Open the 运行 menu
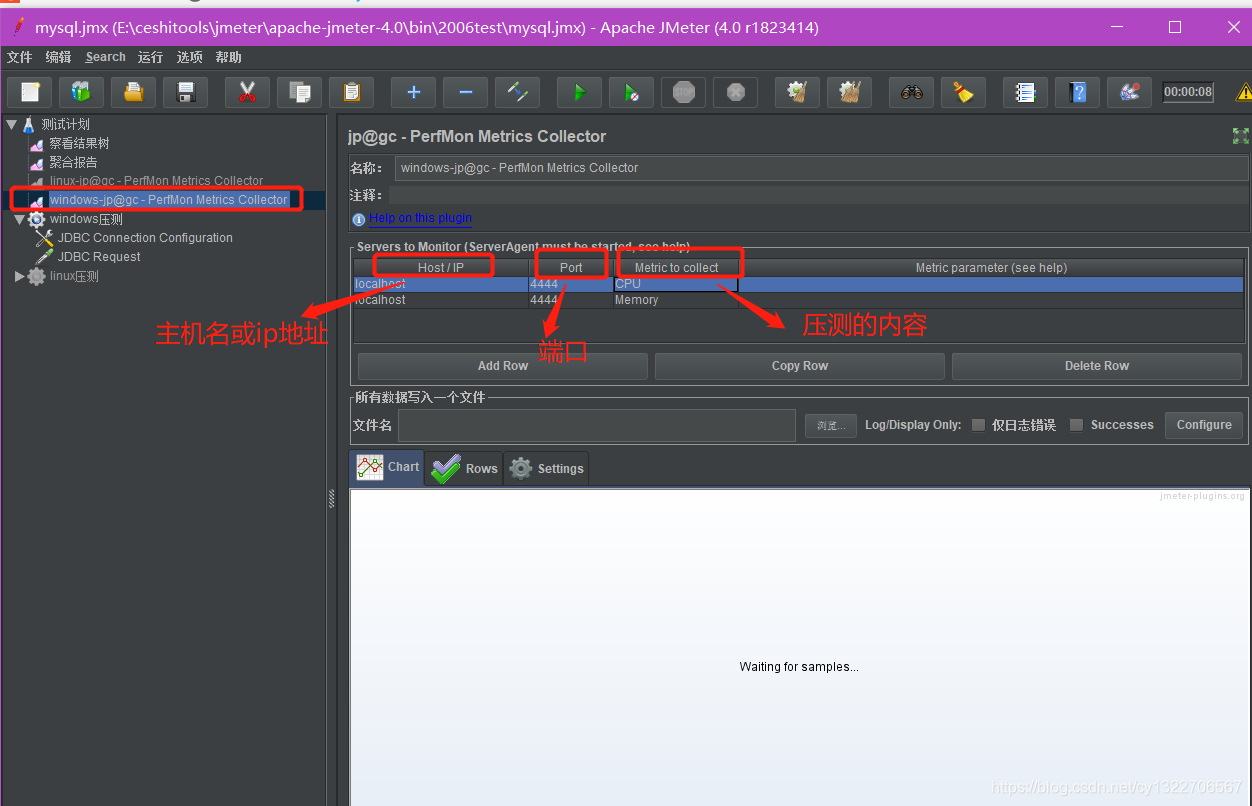 coord(151,57)
